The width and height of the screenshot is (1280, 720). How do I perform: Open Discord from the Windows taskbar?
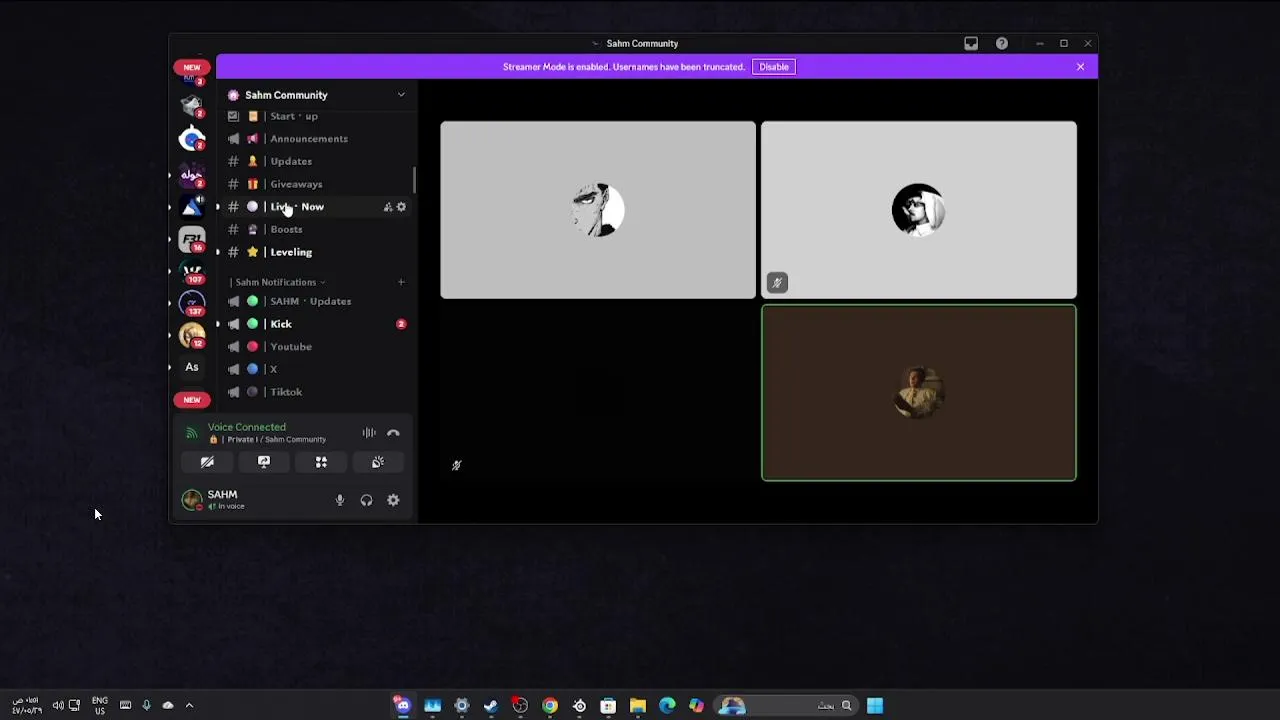click(x=403, y=706)
